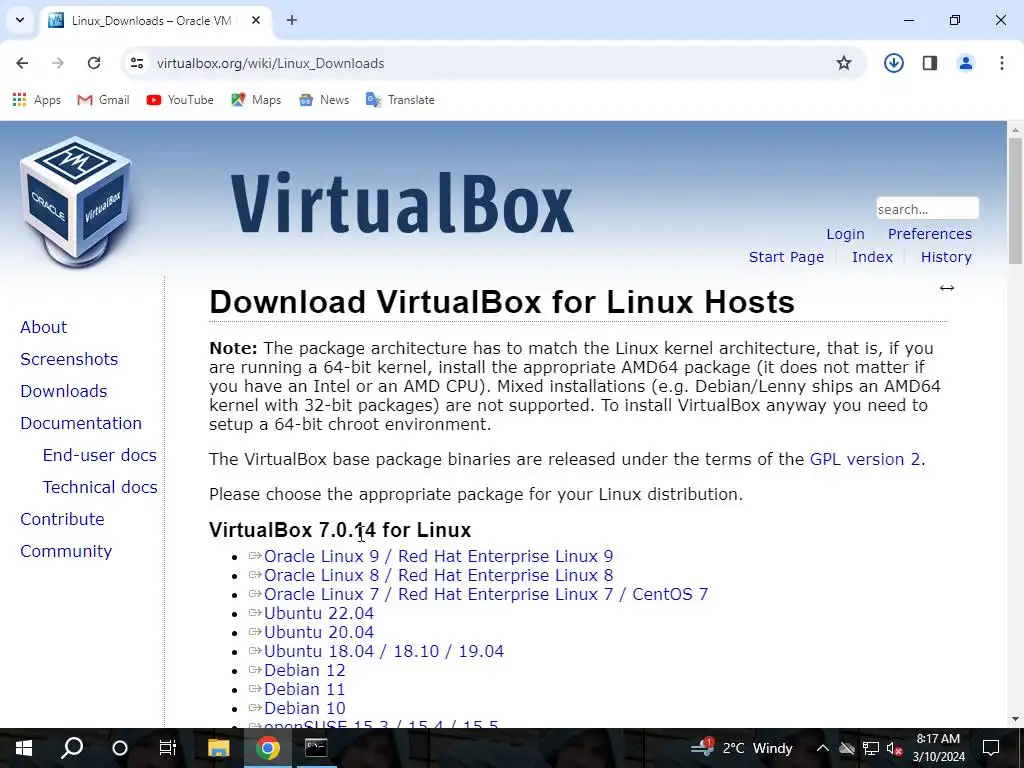Image resolution: width=1024 pixels, height=768 pixels.
Task: Open taskbar search magnifier
Action: 72,748
